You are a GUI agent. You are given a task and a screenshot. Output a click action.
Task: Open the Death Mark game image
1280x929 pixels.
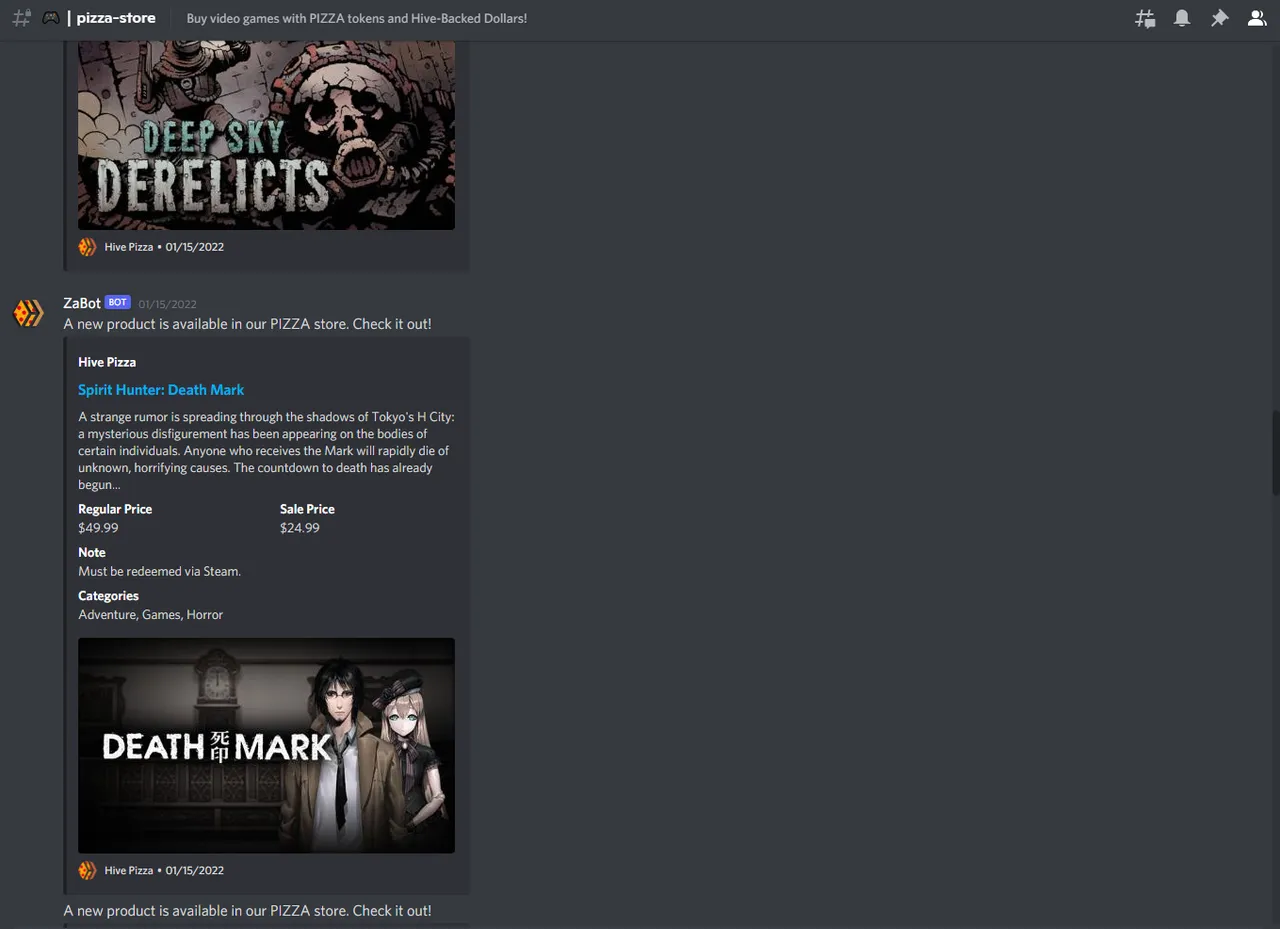(x=266, y=745)
